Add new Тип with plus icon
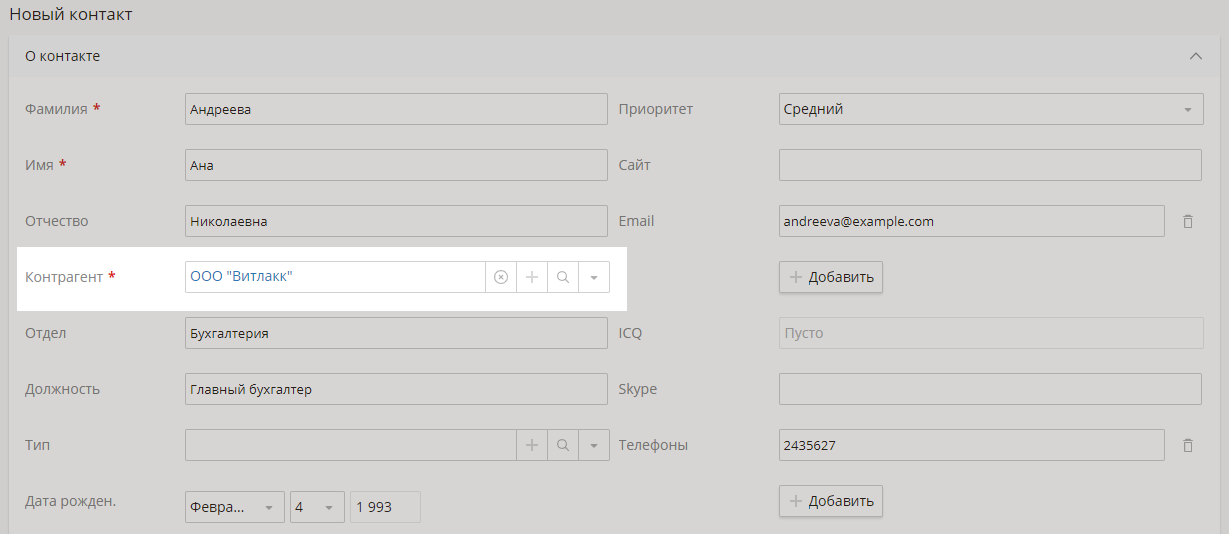 pyautogui.click(x=532, y=445)
